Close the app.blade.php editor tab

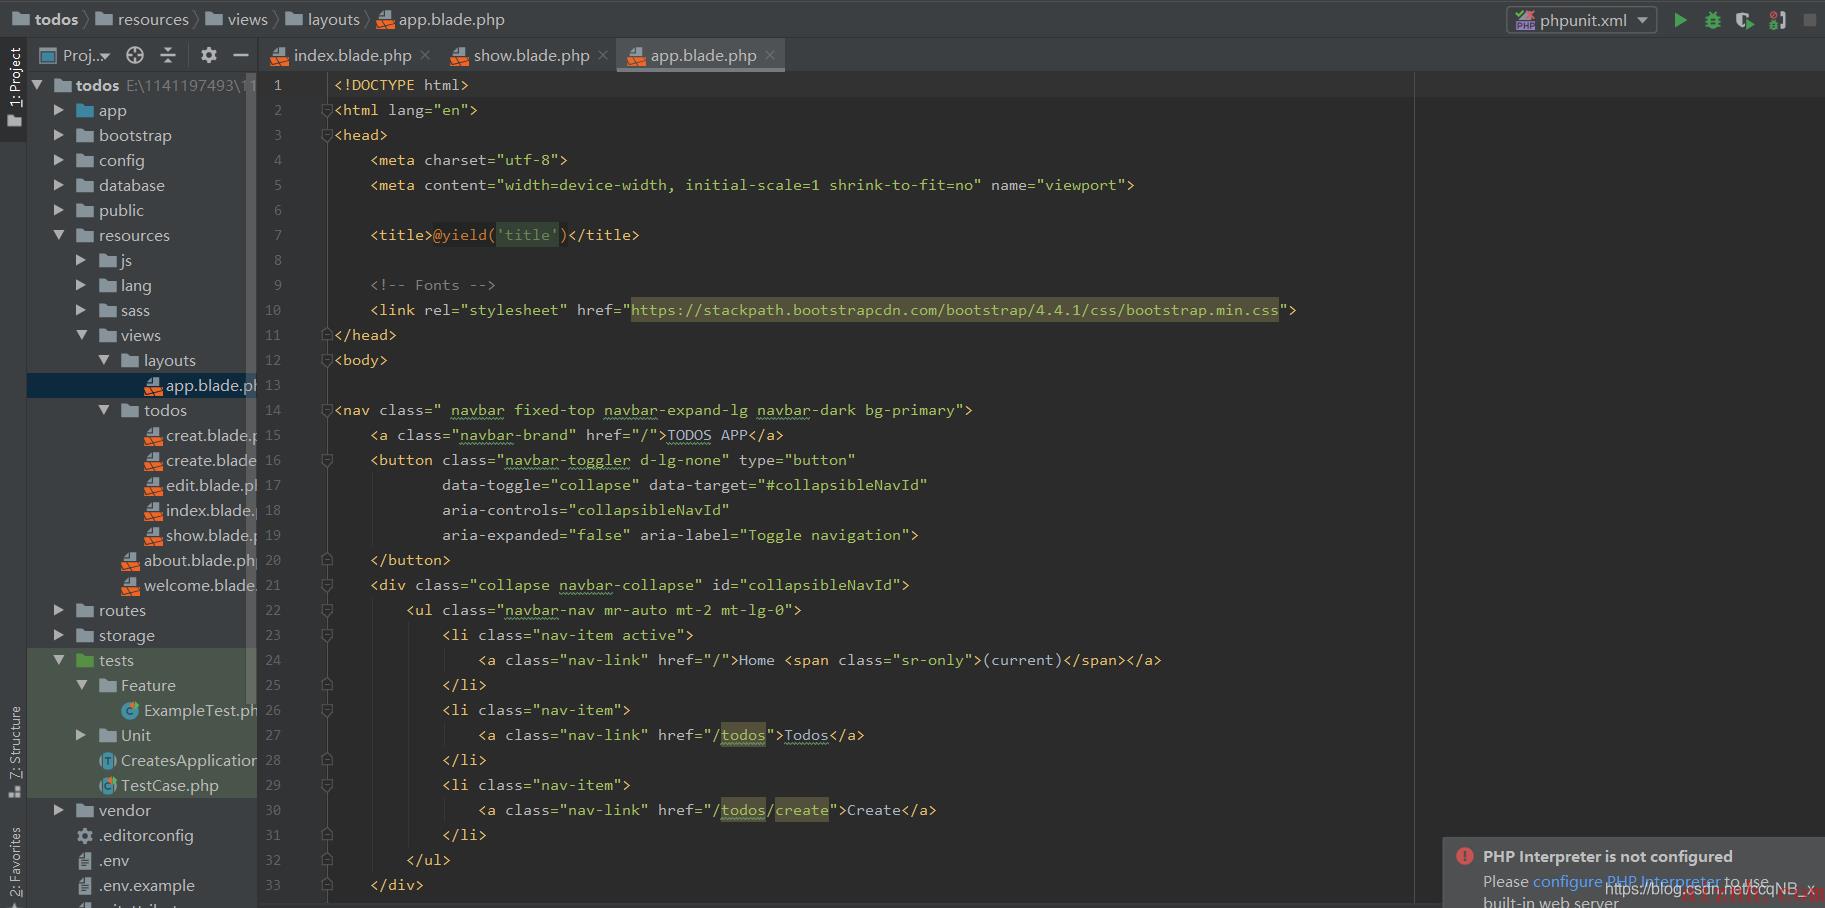770,55
